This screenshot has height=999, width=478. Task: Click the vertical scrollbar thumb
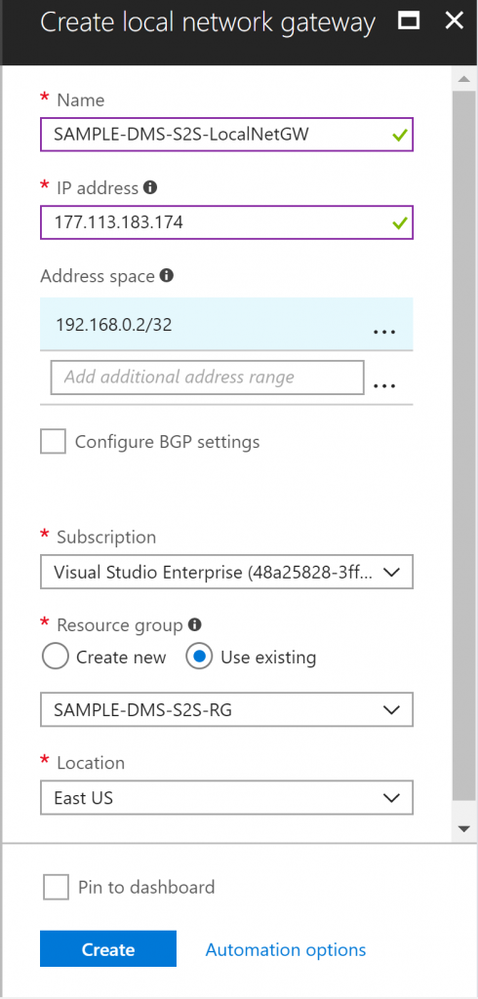pos(463,446)
